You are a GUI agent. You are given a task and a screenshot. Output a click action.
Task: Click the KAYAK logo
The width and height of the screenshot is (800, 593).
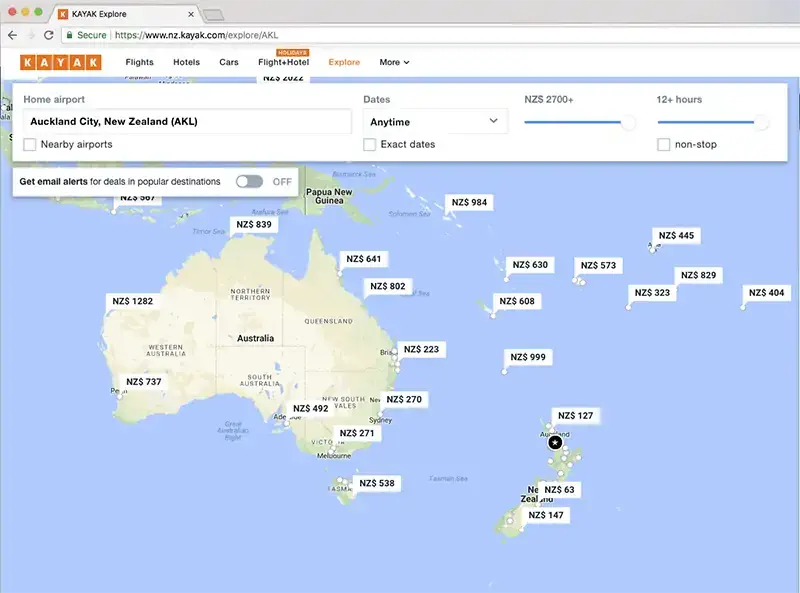(x=60, y=62)
